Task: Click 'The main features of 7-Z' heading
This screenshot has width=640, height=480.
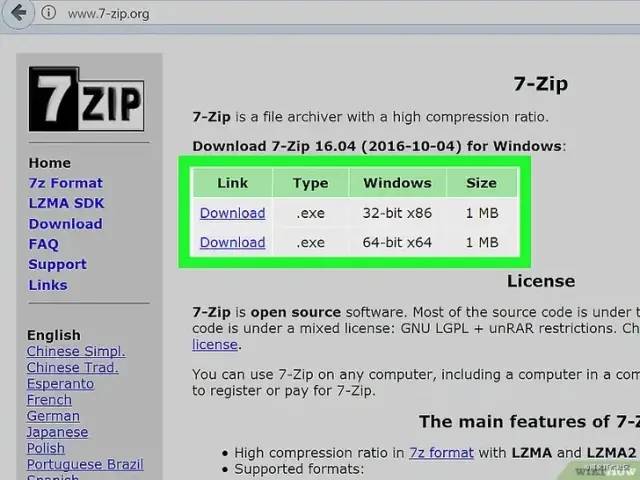Action: (x=529, y=422)
